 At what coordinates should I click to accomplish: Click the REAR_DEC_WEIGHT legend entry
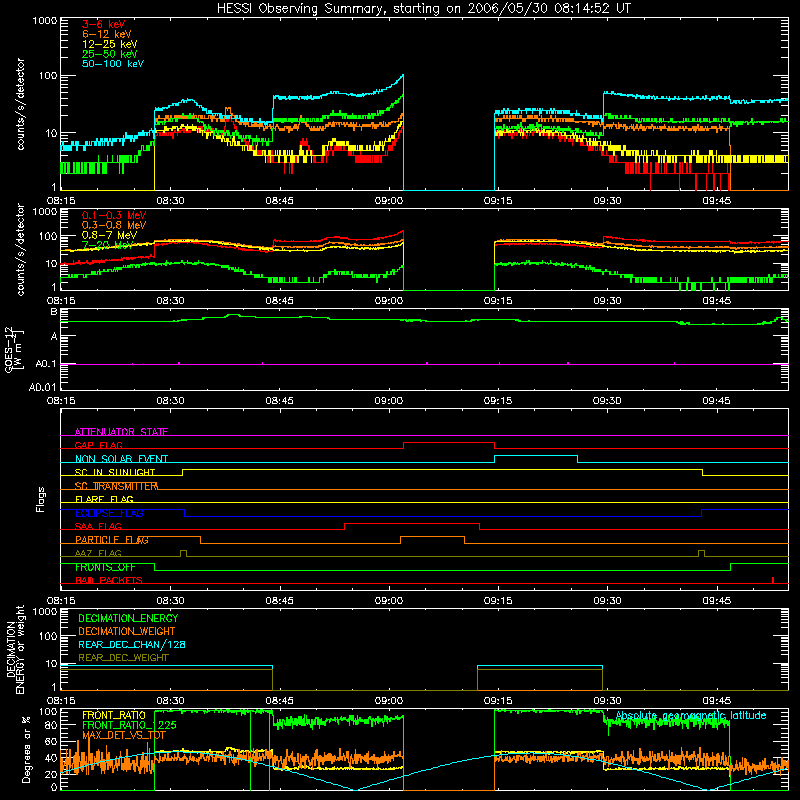click(123, 658)
